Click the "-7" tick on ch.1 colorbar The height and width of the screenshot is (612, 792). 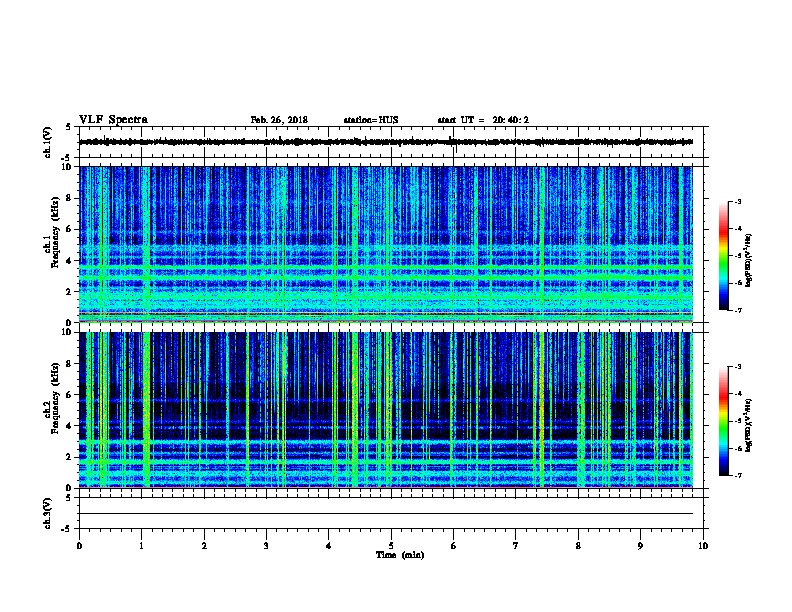(x=737, y=310)
